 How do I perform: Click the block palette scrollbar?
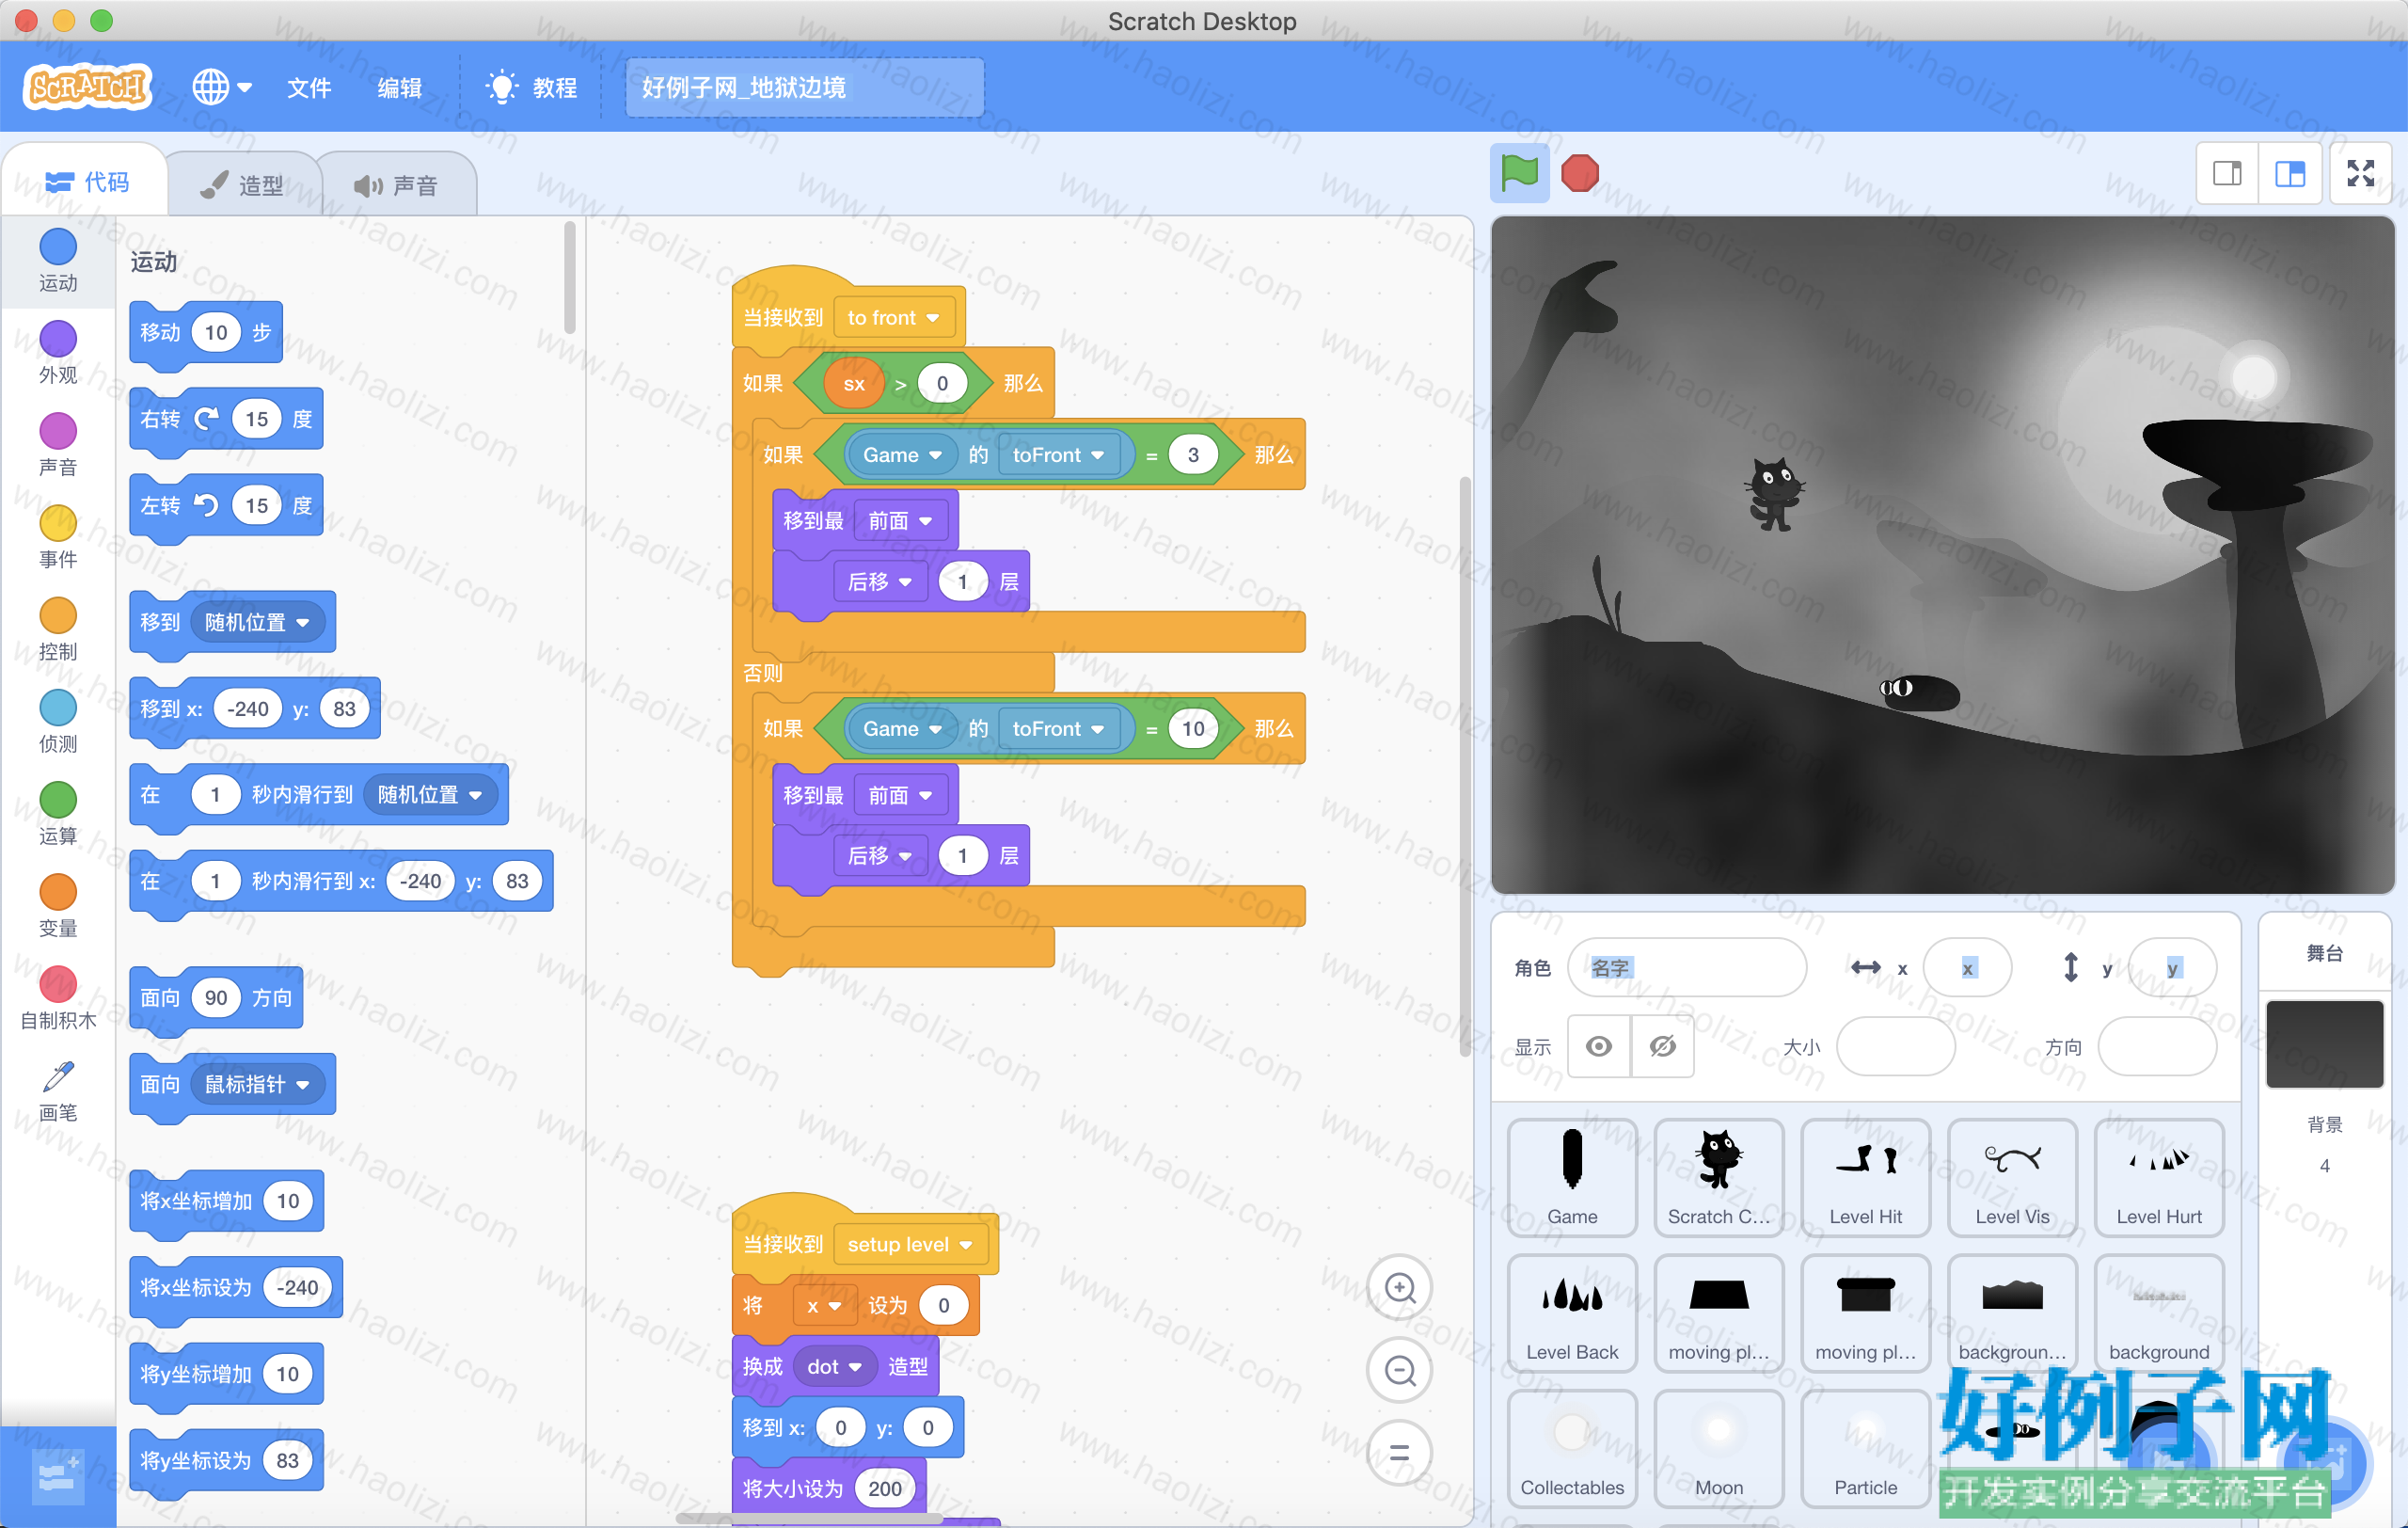(570, 278)
